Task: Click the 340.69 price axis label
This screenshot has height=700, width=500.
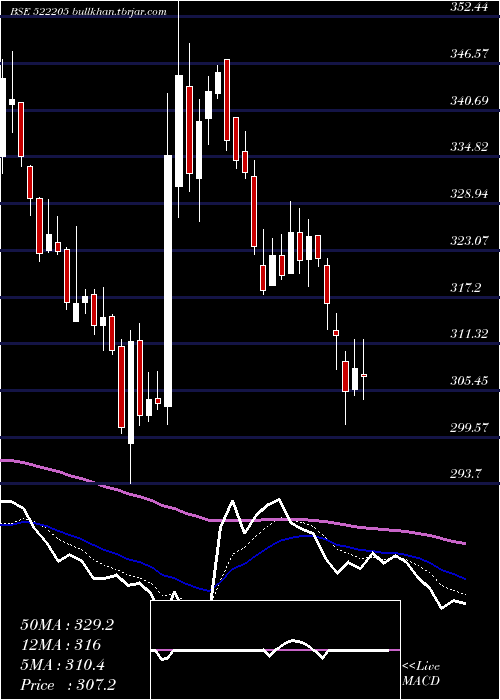Action: [x=469, y=101]
